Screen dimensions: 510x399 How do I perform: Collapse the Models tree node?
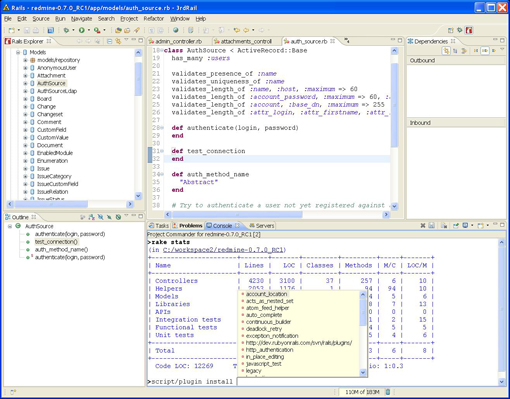pyautogui.click(x=18, y=52)
